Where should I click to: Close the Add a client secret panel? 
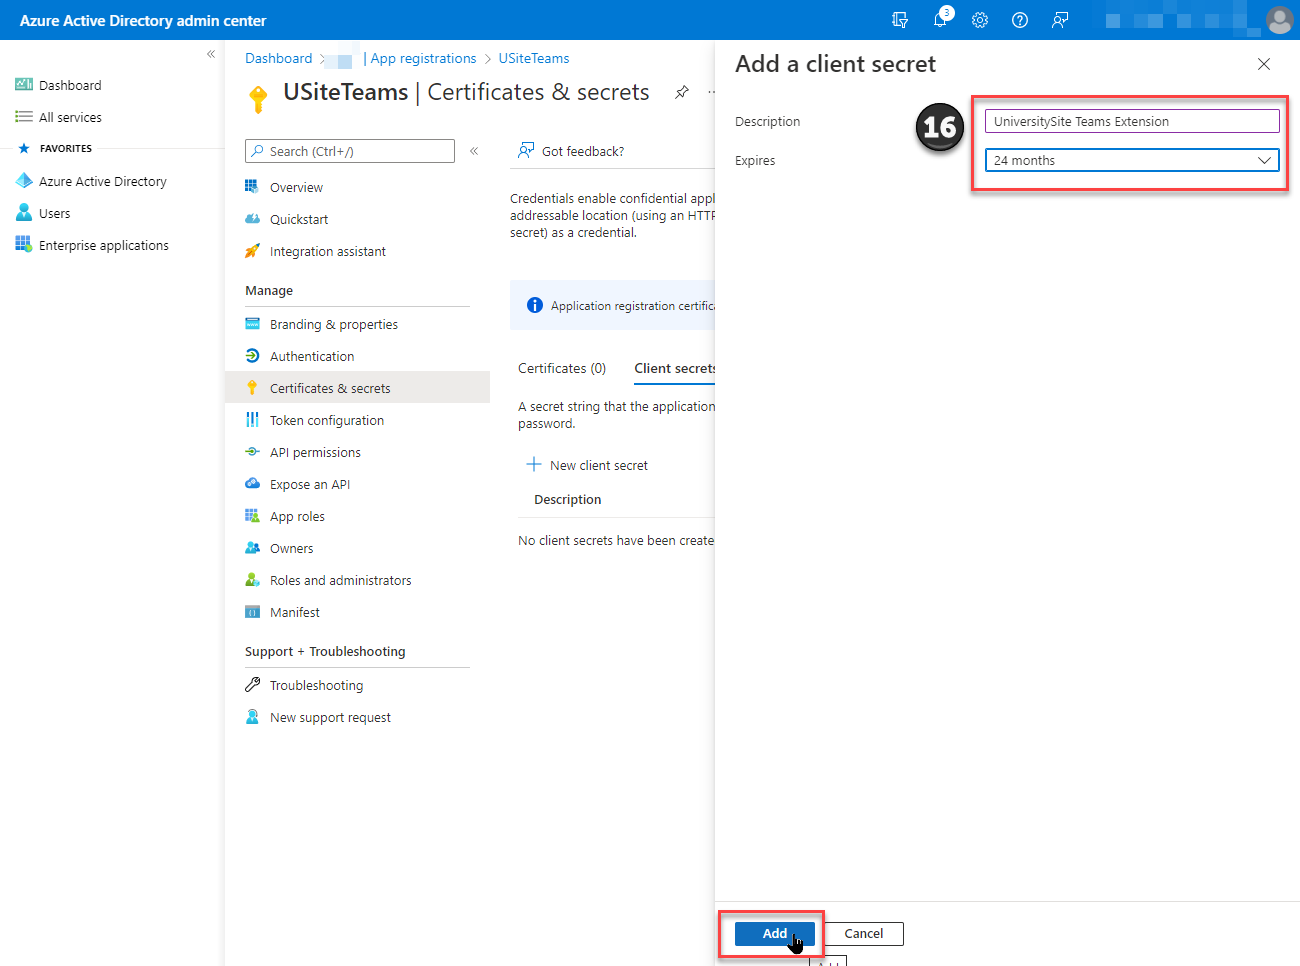pyautogui.click(x=1264, y=64)
